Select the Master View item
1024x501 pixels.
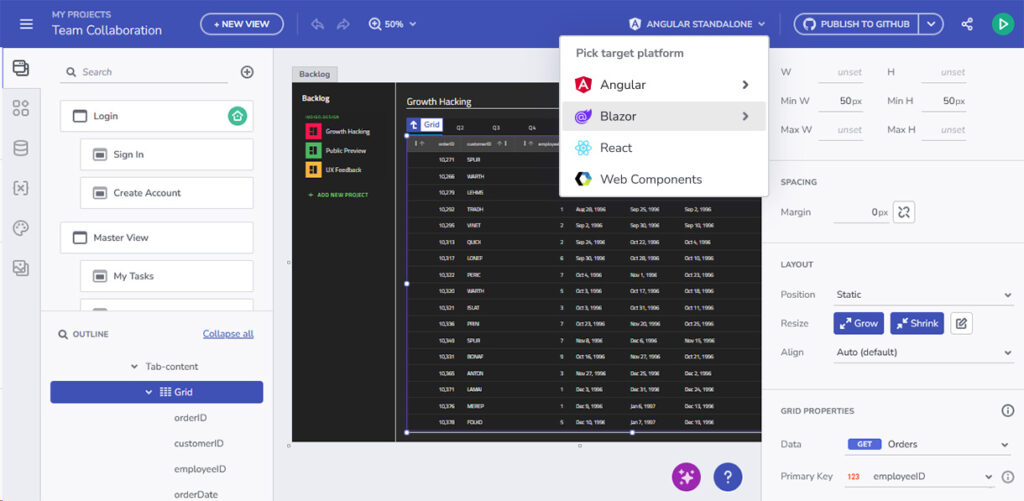coord(157,238)
